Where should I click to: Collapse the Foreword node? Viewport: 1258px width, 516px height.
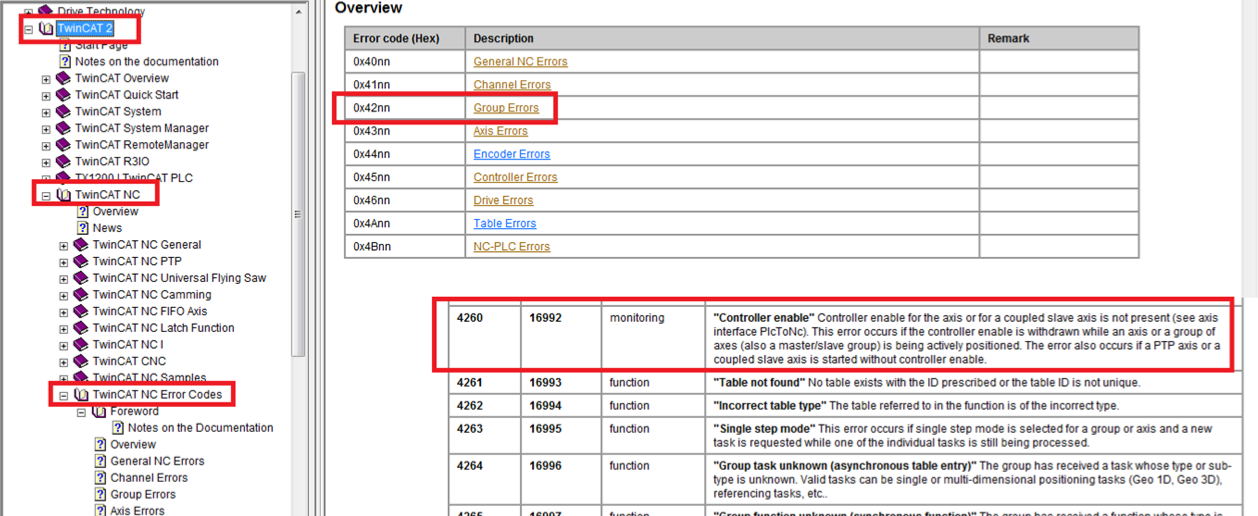[x=82, y=412]
